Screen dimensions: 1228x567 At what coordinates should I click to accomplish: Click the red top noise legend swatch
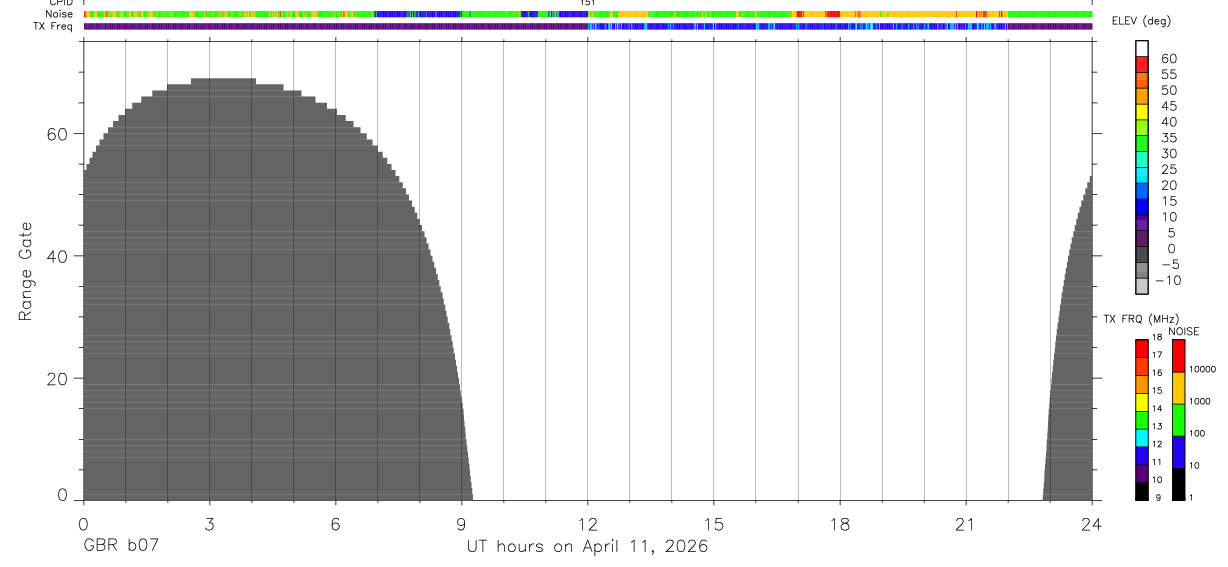pyautogui.click(x=1178, y=356)
